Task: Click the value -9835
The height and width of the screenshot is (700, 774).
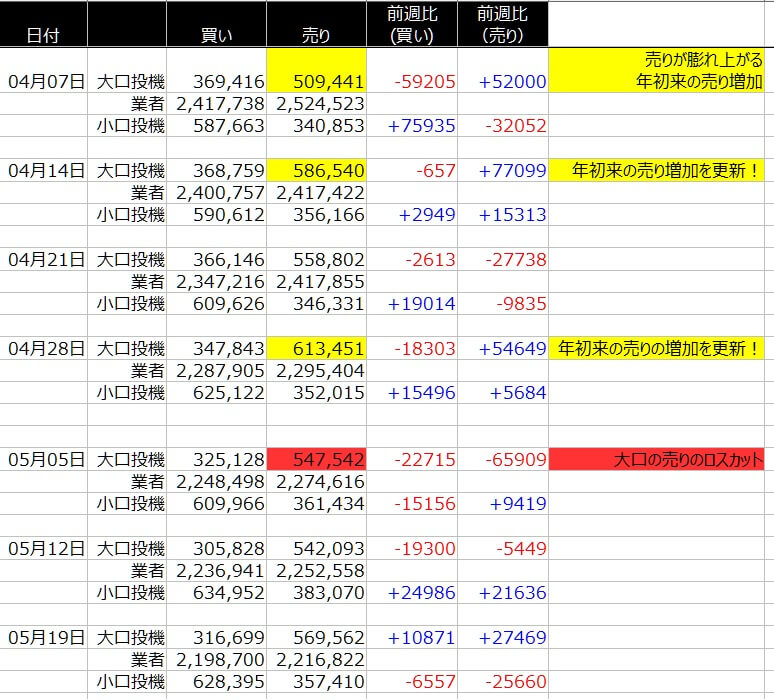Action: 521,304
